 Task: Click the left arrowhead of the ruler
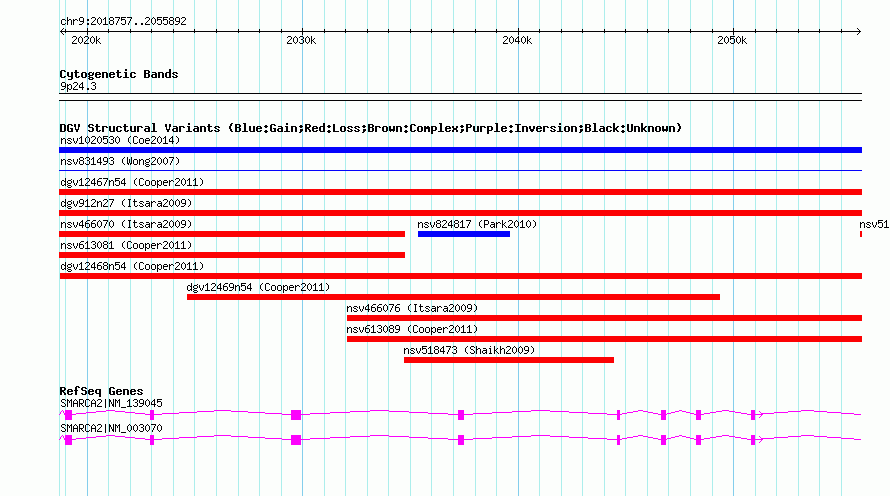point(62,32)
